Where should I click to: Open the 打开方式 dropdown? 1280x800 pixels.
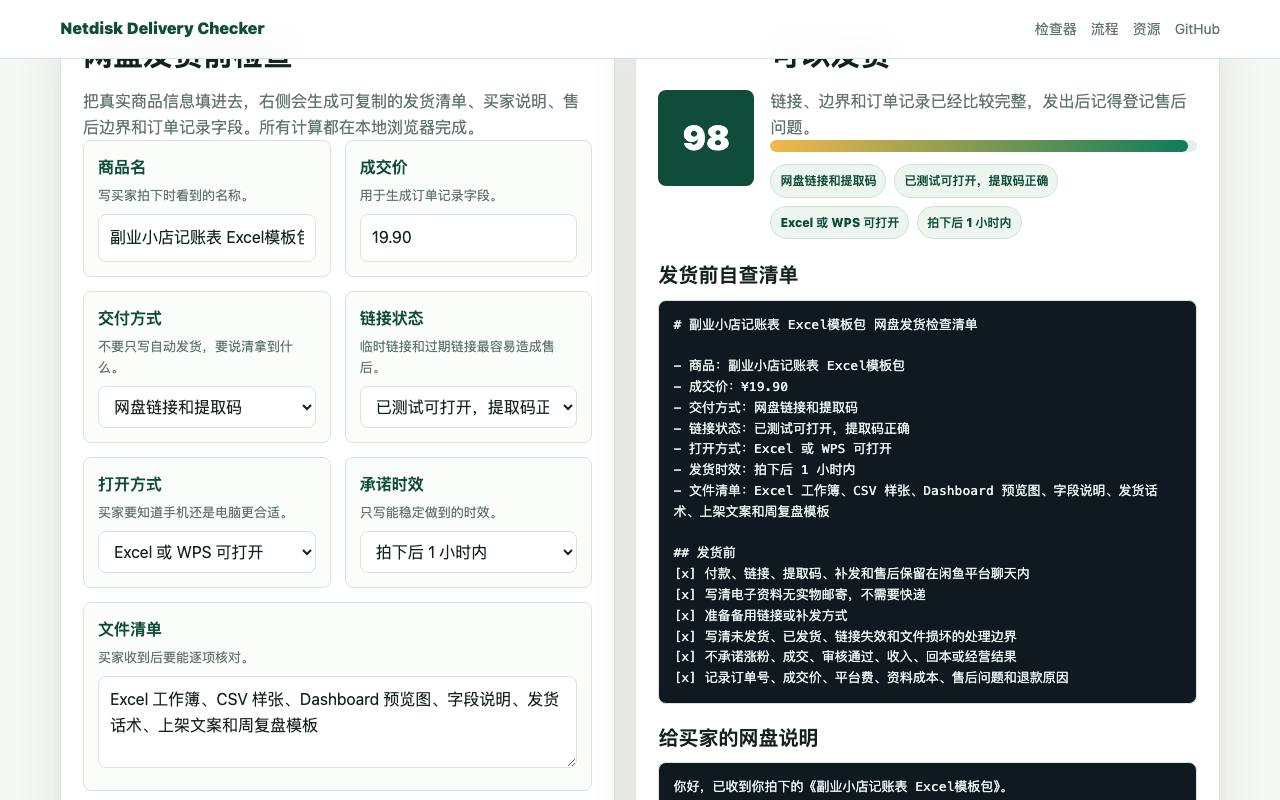[207, 552]
